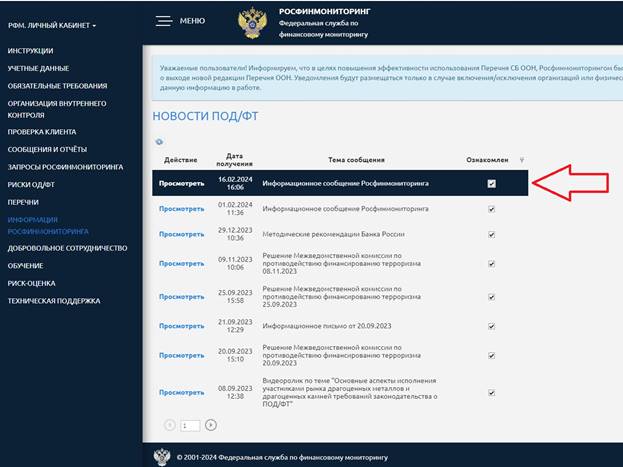Go to previous page arrow in pager
623x467 pixels.
[170, 425]
